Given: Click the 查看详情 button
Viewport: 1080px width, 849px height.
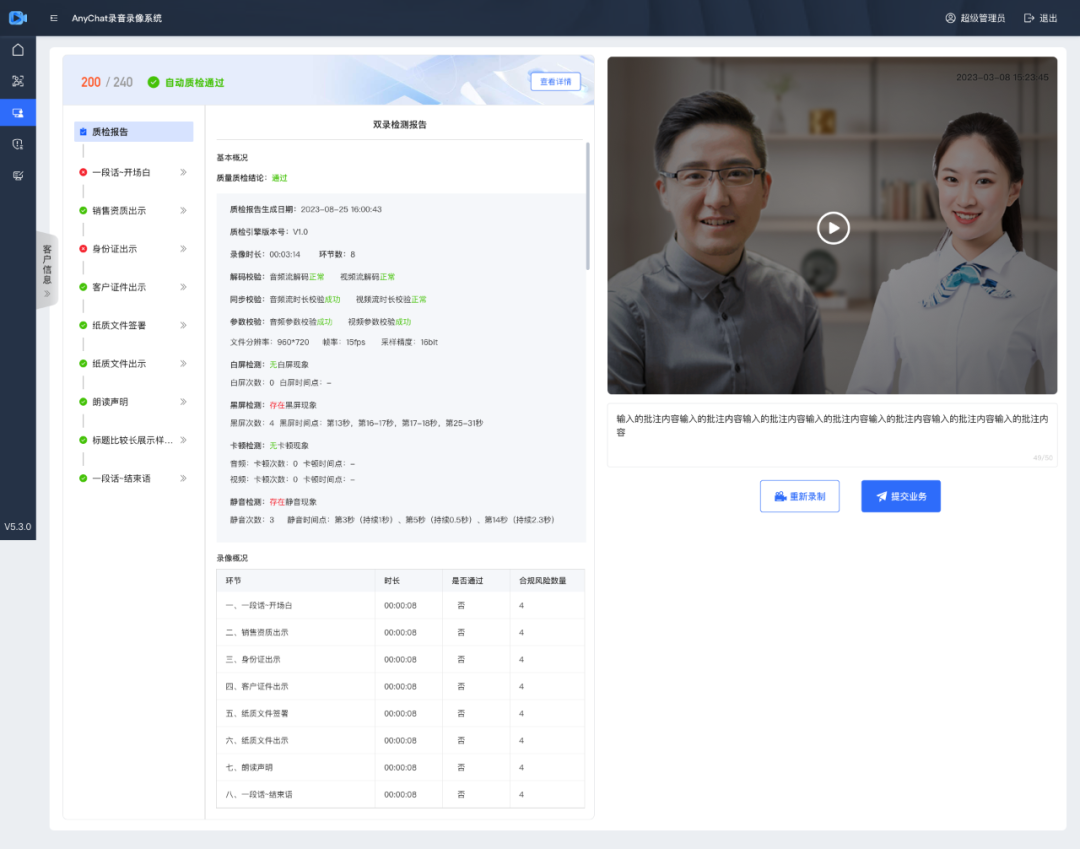Looking at the screenshot, I should pyautogui.click(x=555, y=82).
